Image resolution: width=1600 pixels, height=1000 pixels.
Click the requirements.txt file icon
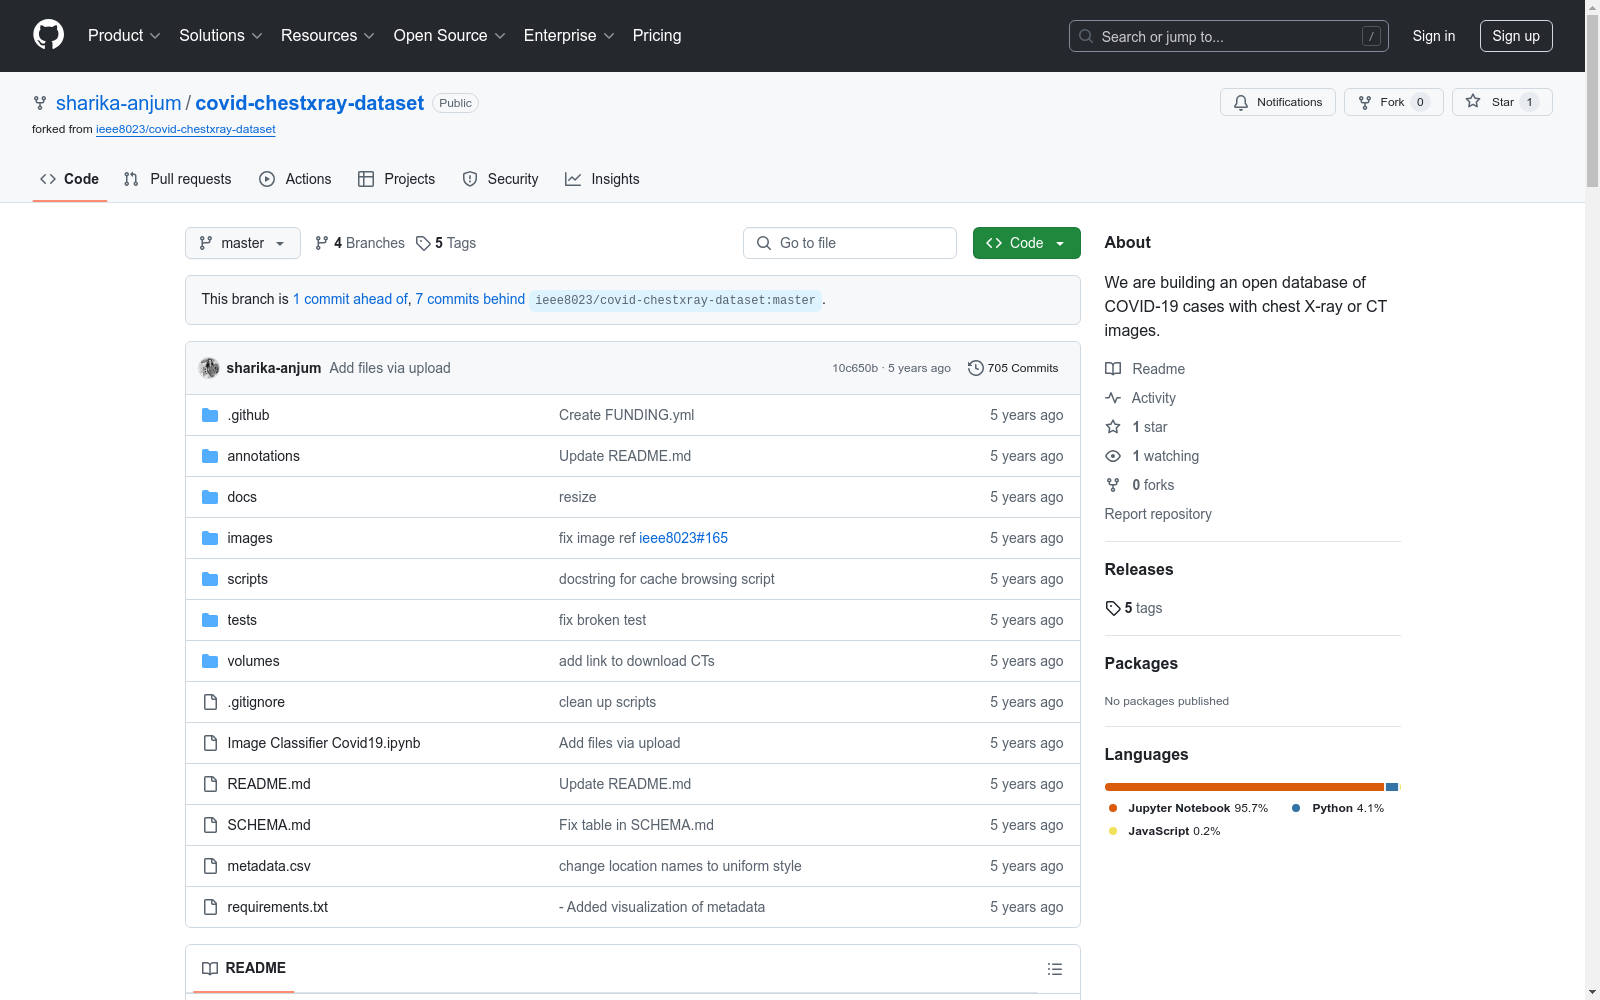pyautogui.click(x=210, y=907)
